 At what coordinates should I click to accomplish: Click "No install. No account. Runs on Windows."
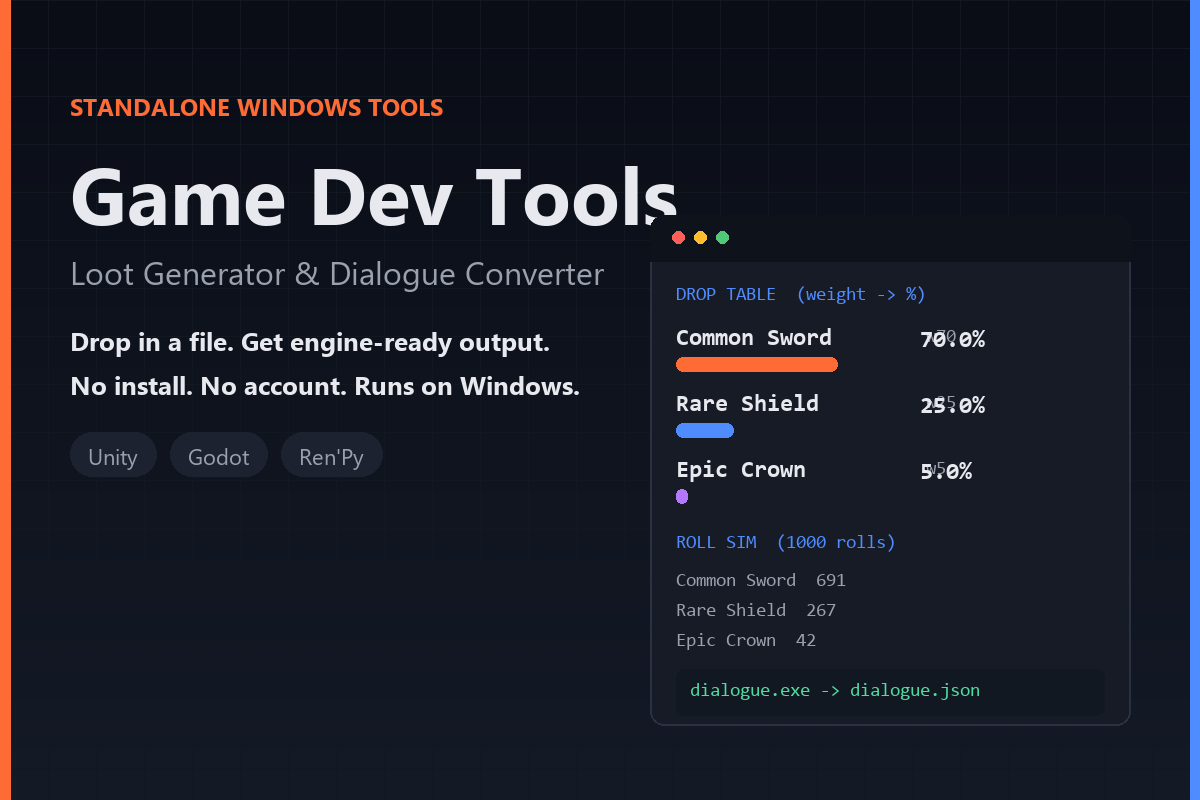click(x=325, y=387)
